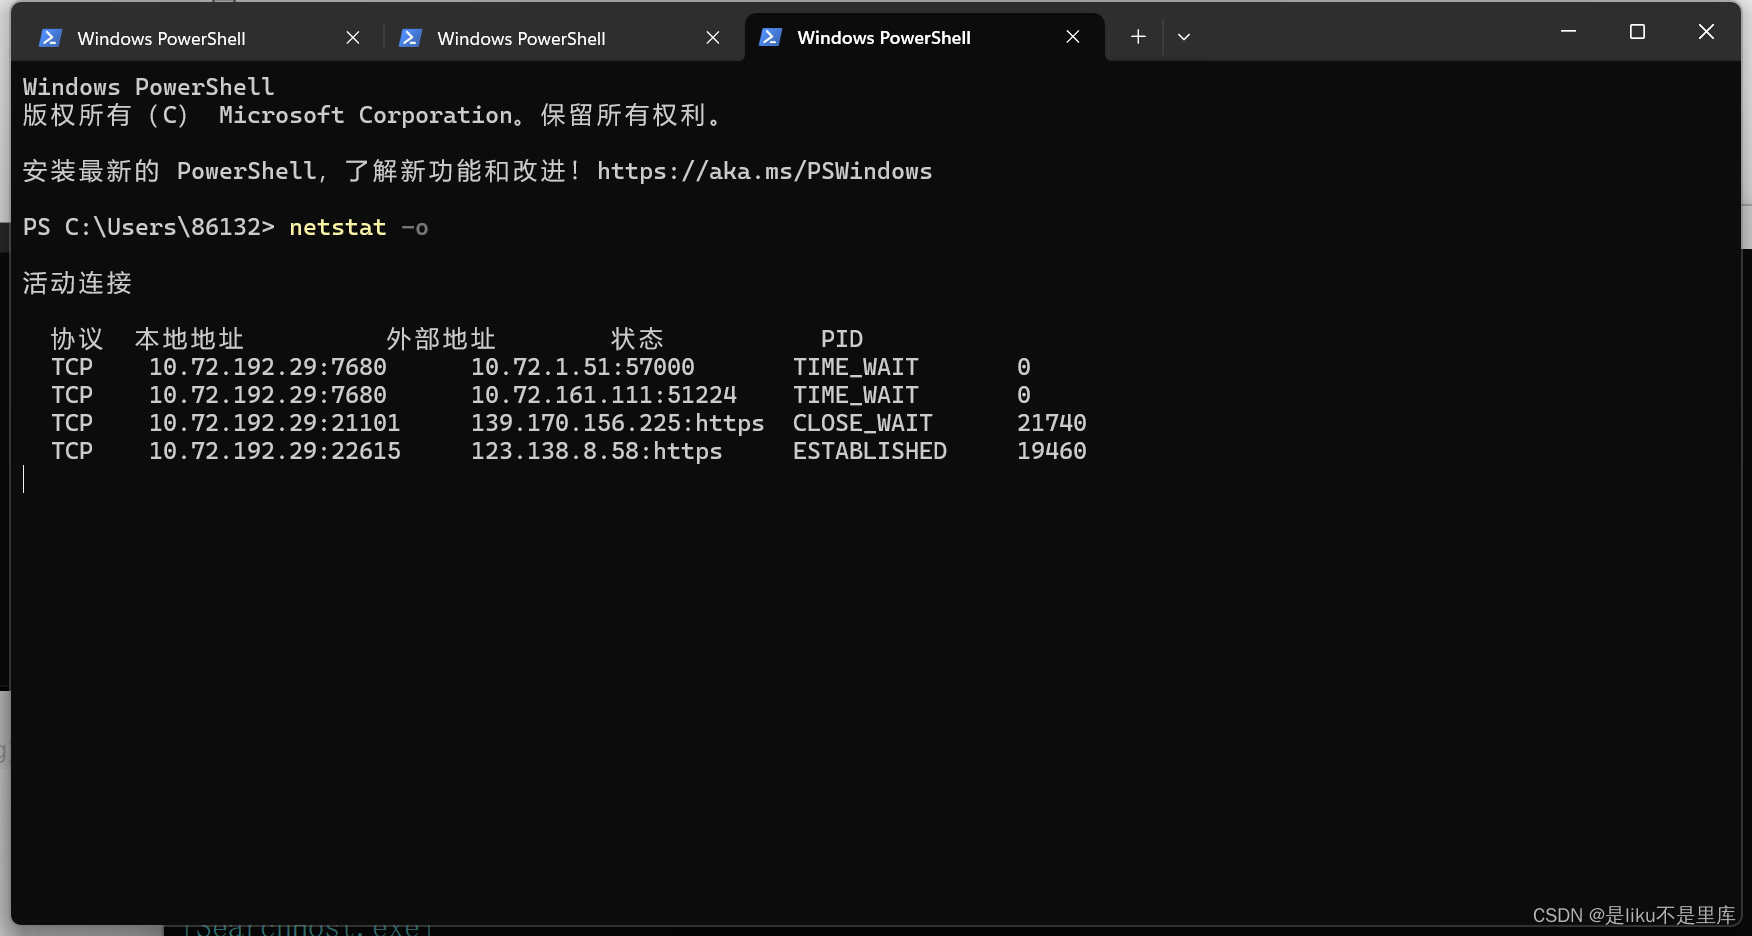1752x936 pixels.
Task: Click PowerShell icon on first tab
Action: coord(50,38)
